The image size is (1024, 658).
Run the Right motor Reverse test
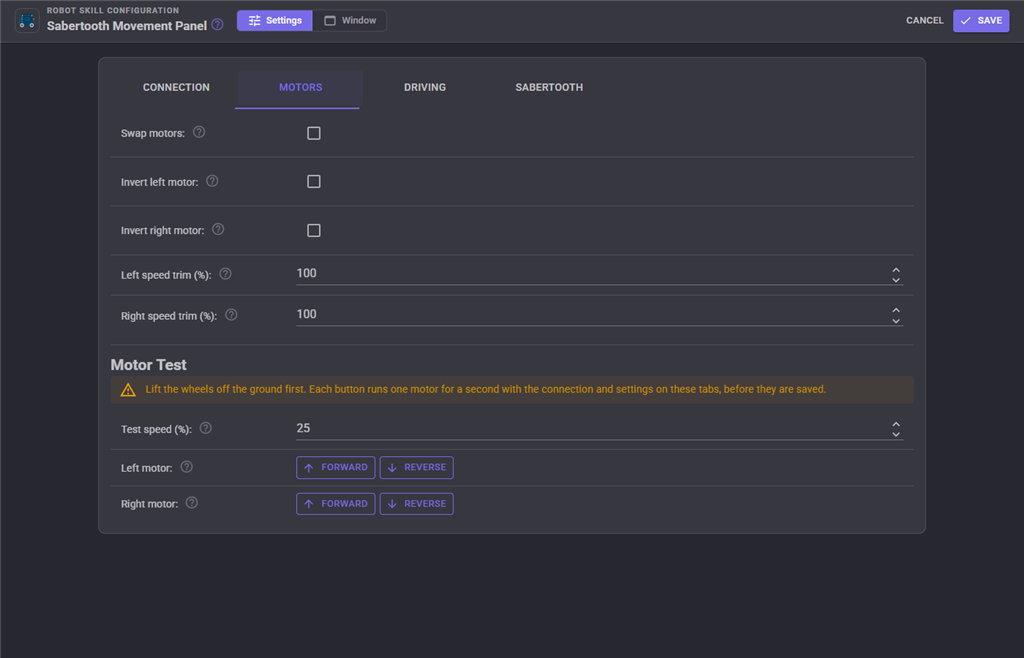coord(417,504)
